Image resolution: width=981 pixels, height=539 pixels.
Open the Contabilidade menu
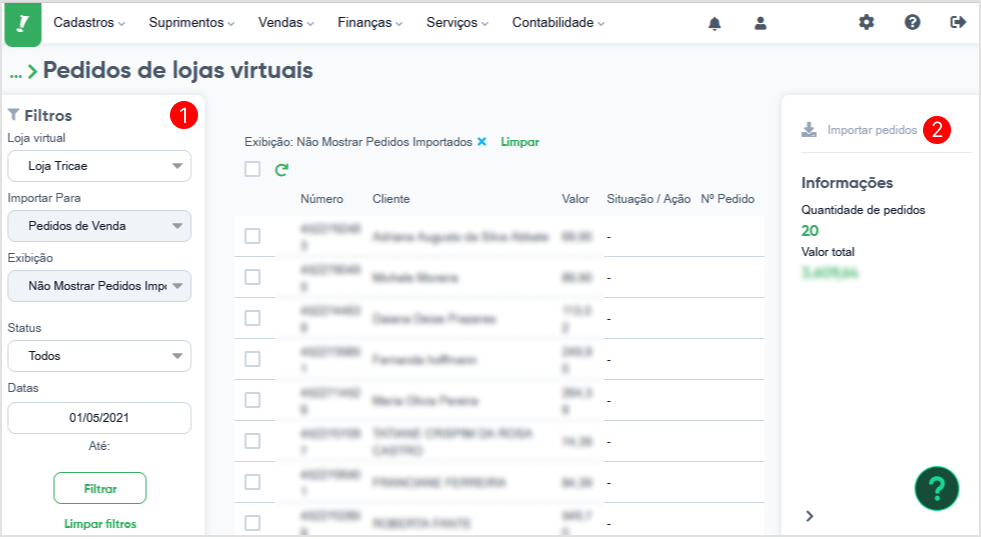(558, 23)
